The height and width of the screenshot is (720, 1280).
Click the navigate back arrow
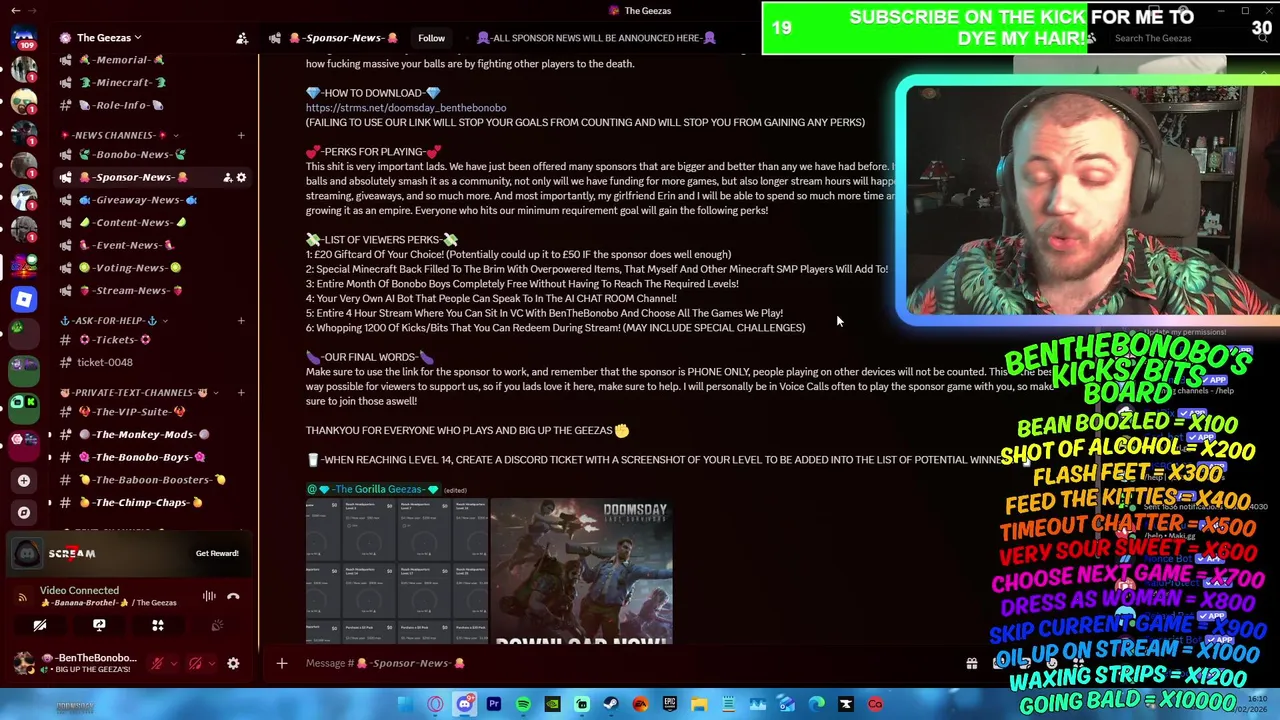pos(16,11)
